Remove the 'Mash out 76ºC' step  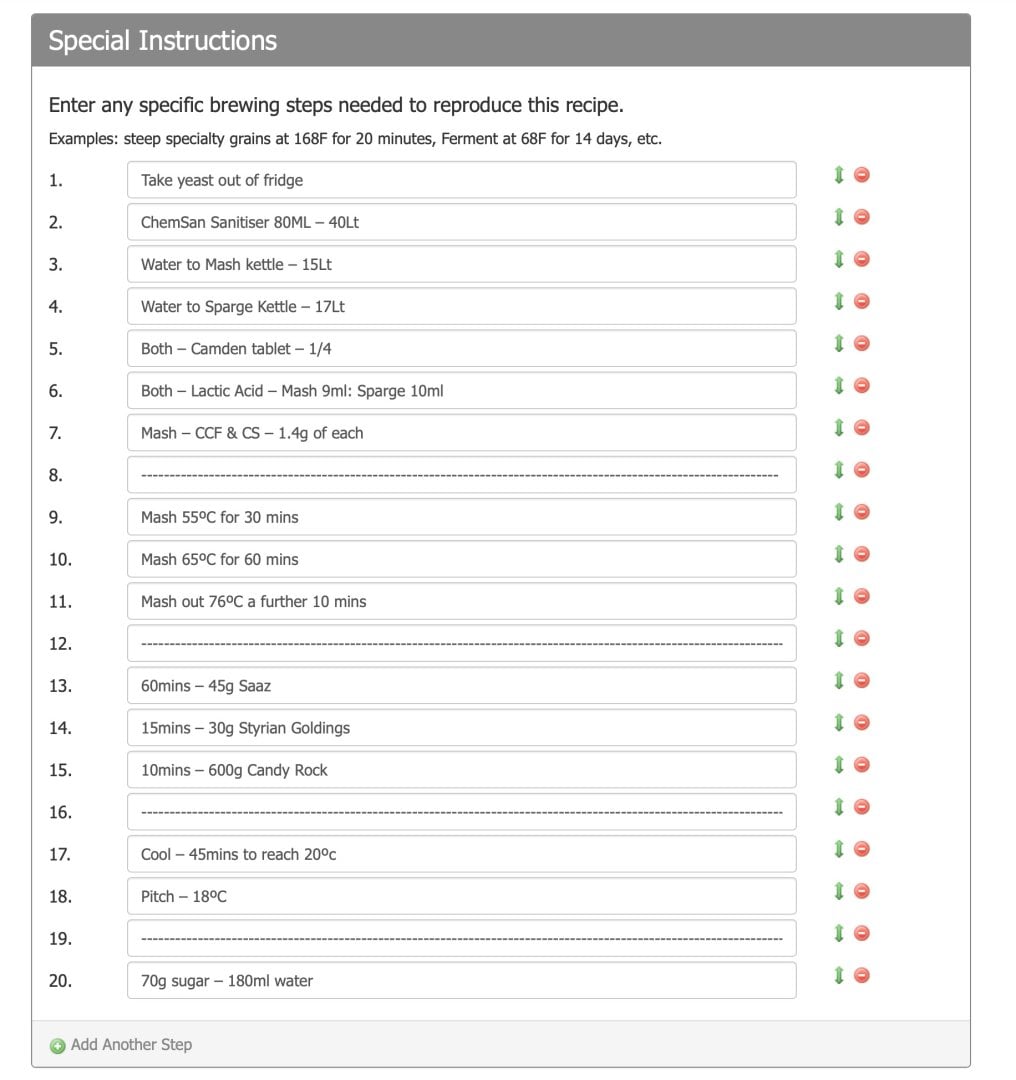tap(862, 596)
